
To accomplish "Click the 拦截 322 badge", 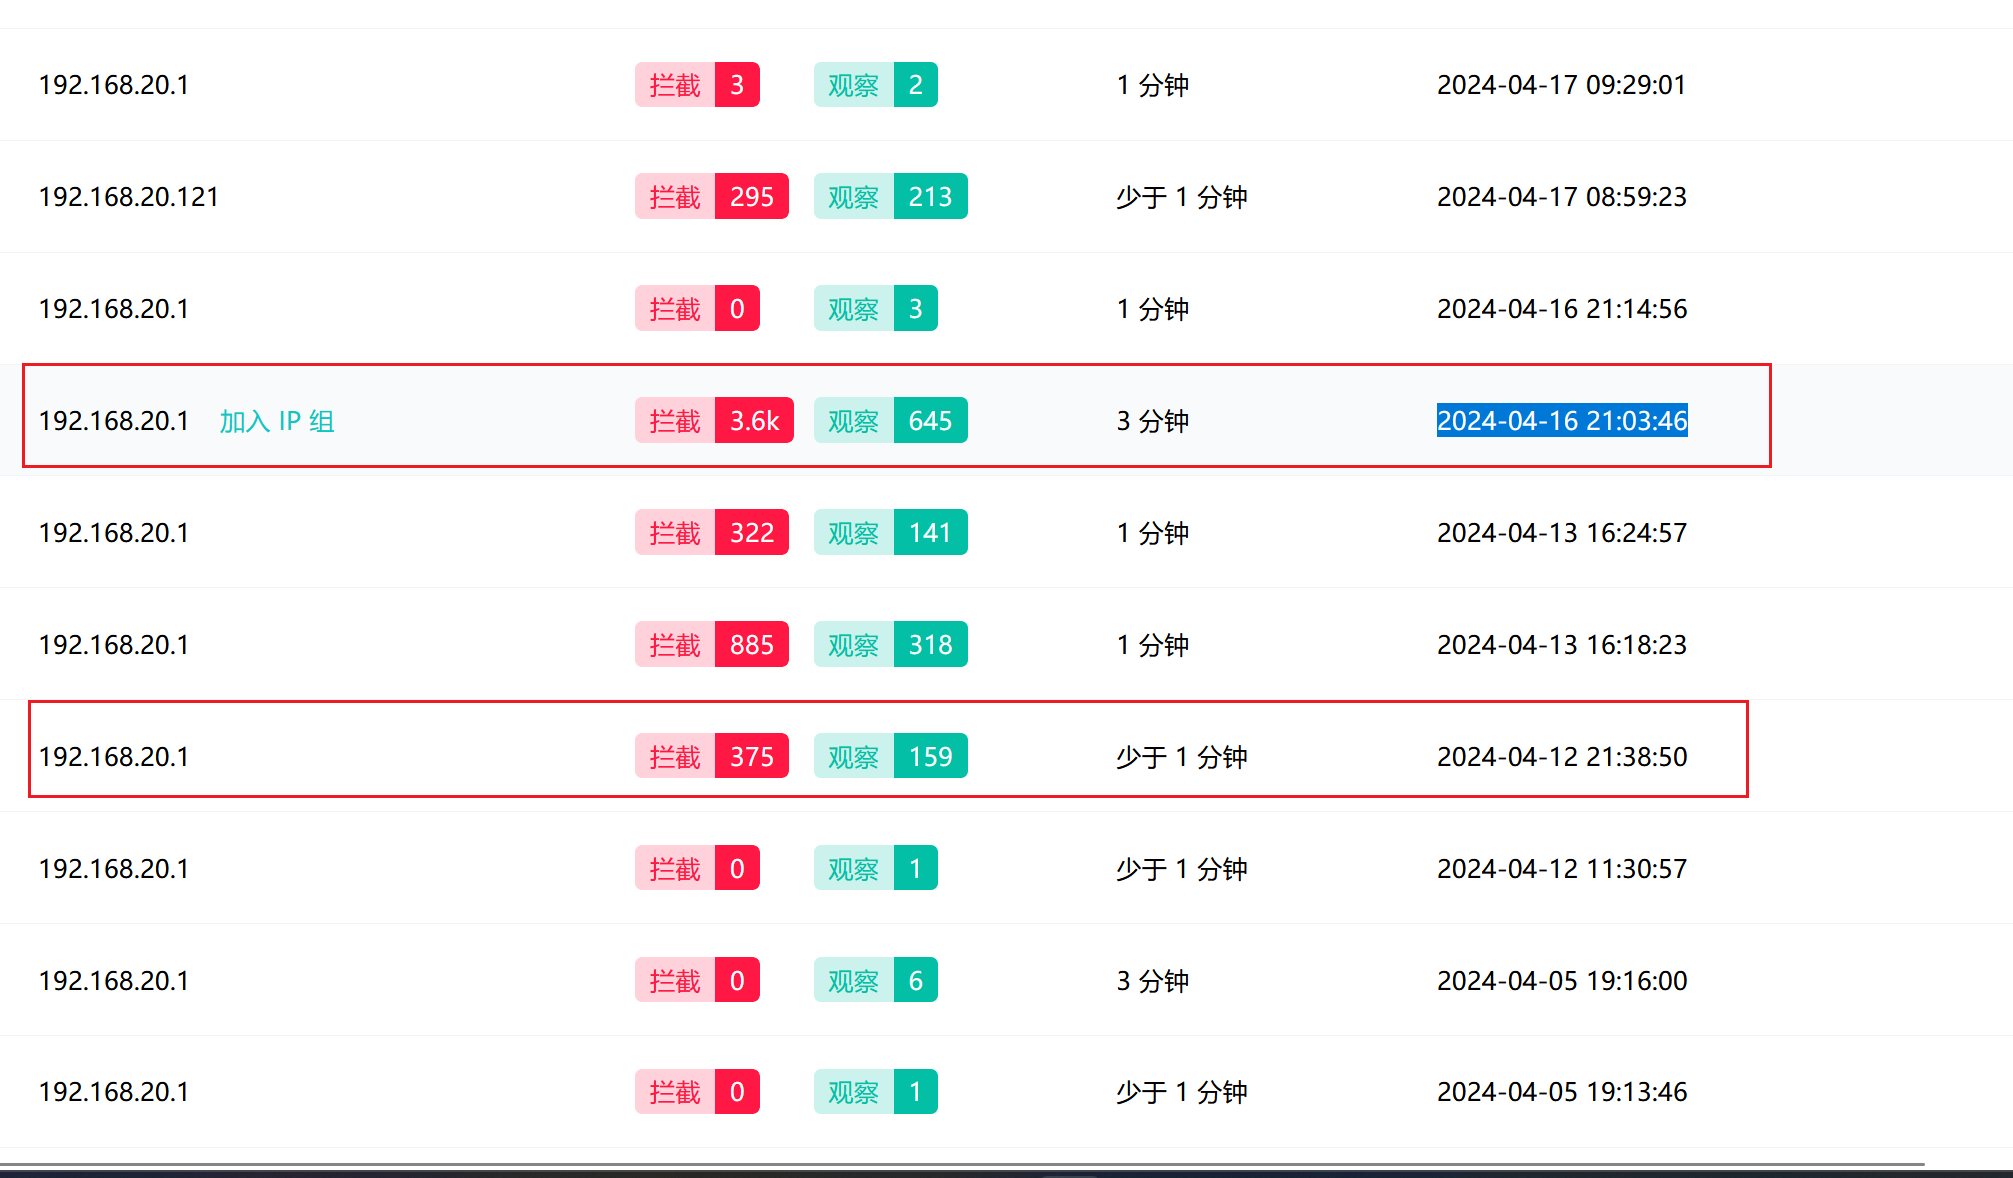I will point(711,533).
